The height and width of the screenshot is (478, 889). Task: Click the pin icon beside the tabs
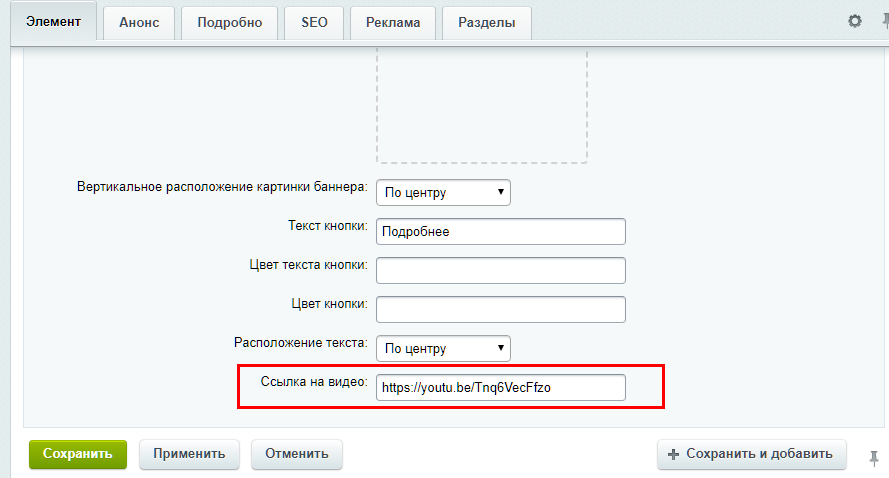tap(884, 21)
